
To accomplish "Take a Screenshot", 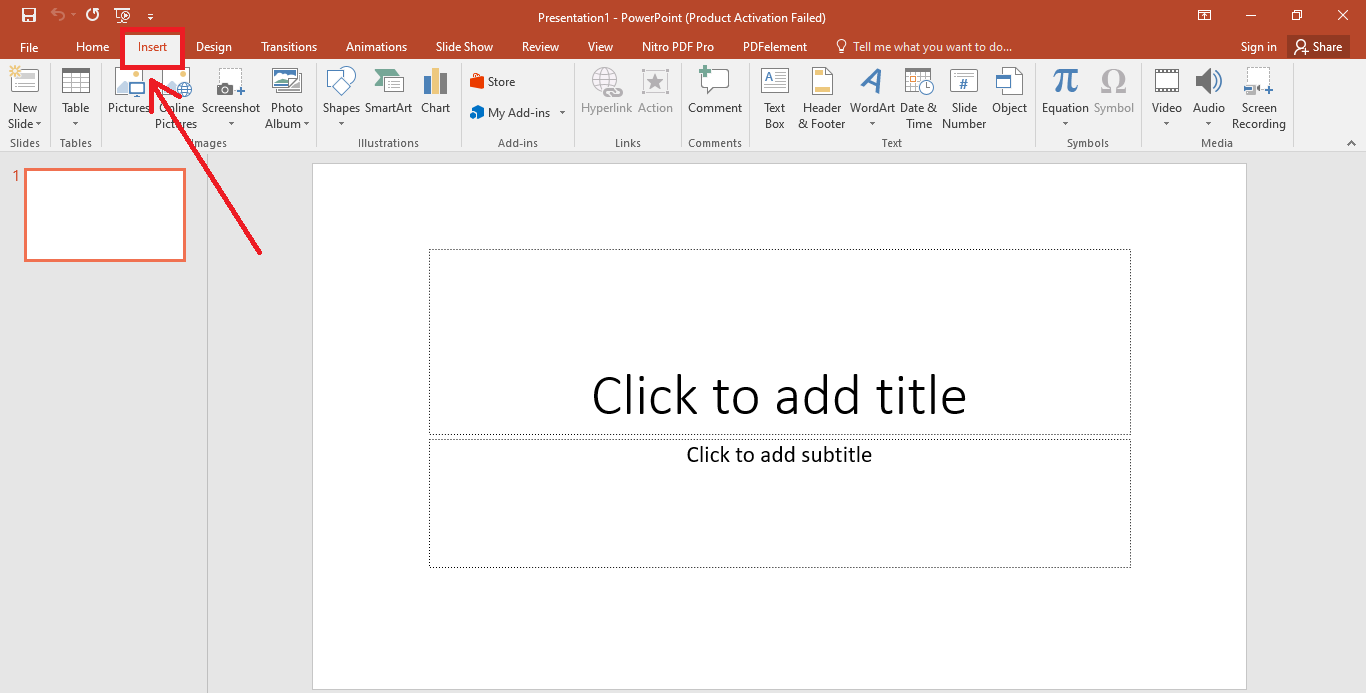I will [x=231, y=97].
